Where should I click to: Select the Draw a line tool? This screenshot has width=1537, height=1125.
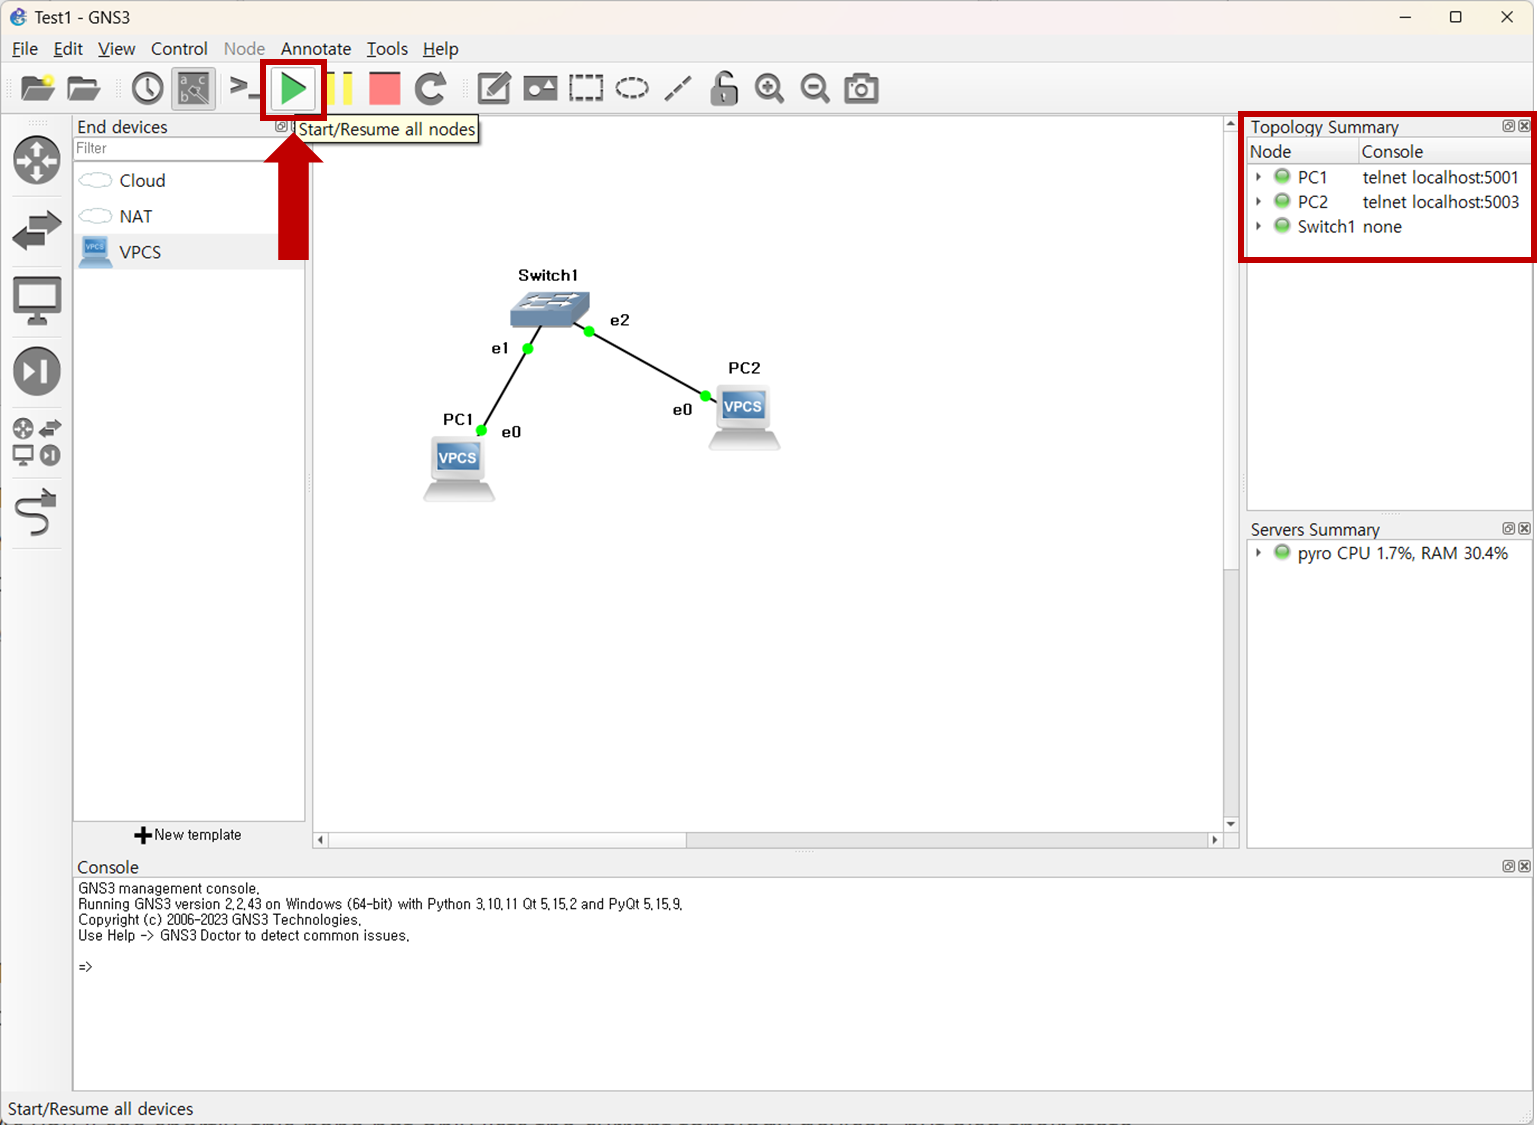coord(678,88)
